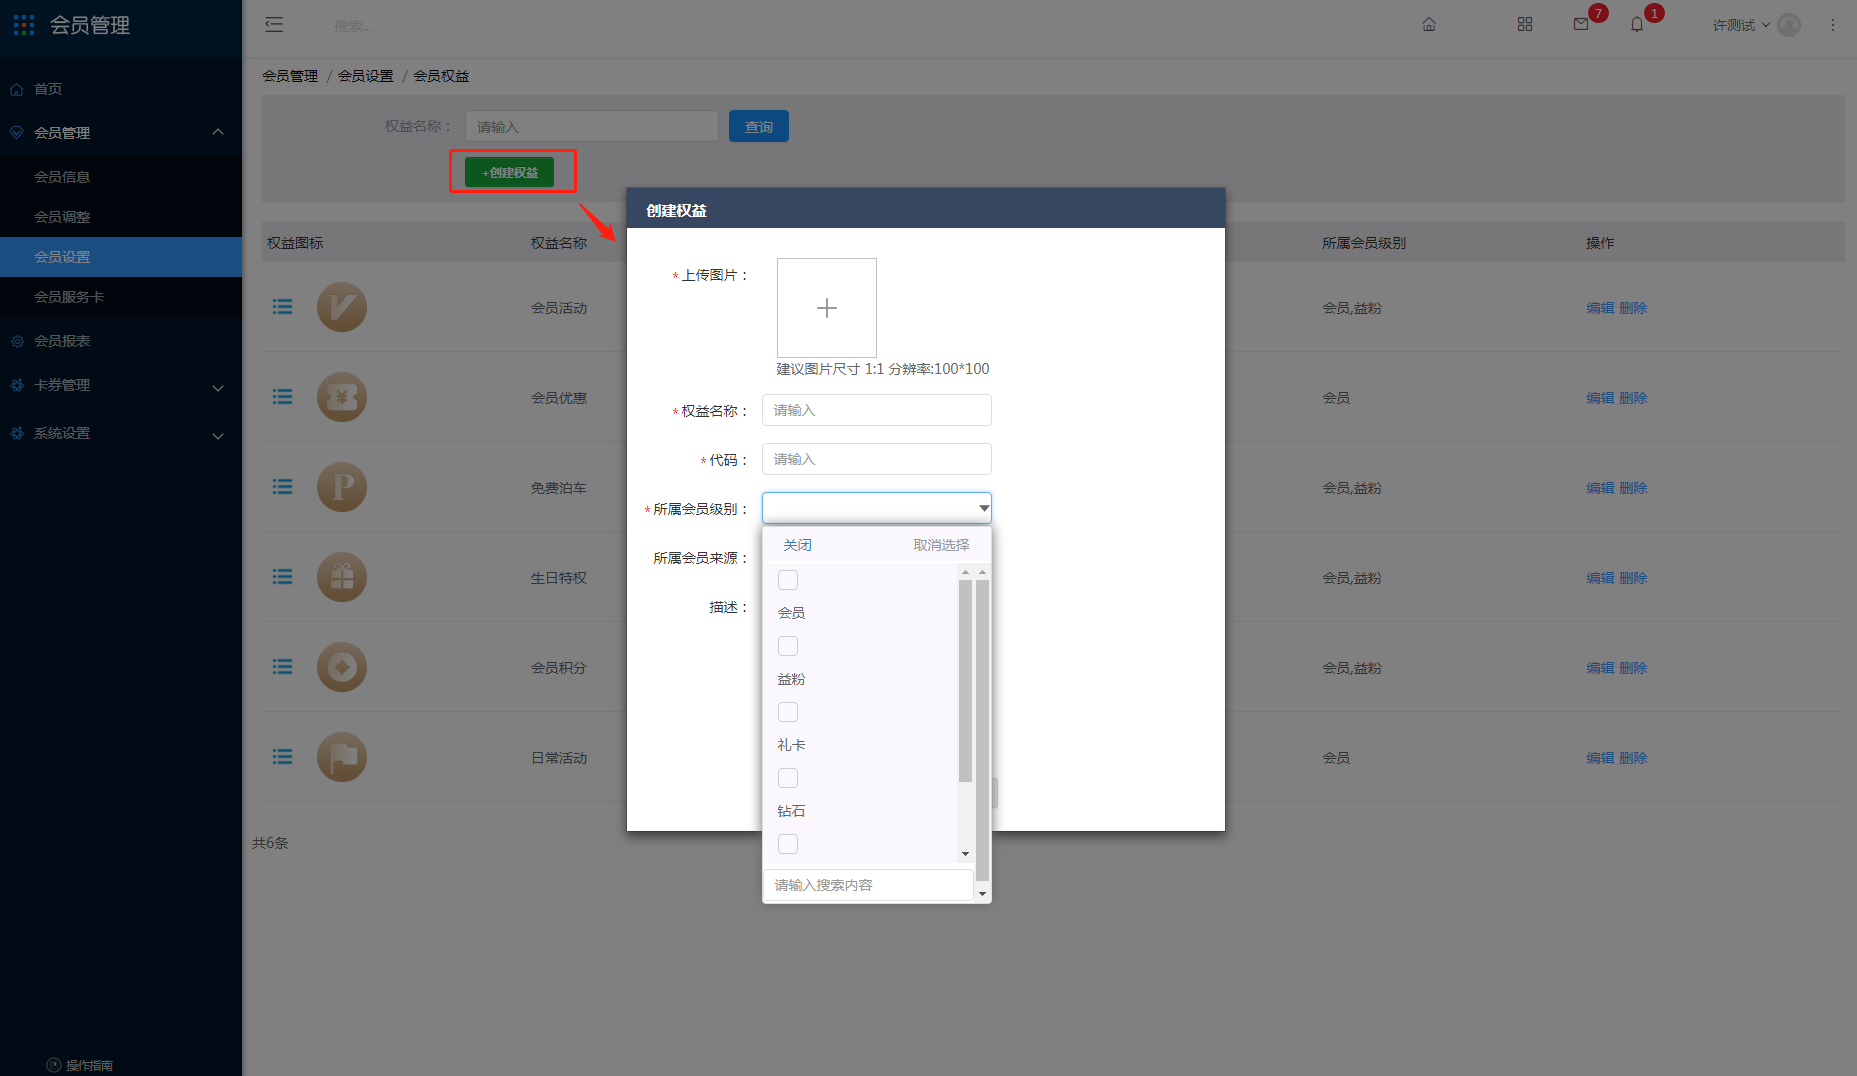
Task: Click the V badge icon of 会员活动
Action: point(342,307)
